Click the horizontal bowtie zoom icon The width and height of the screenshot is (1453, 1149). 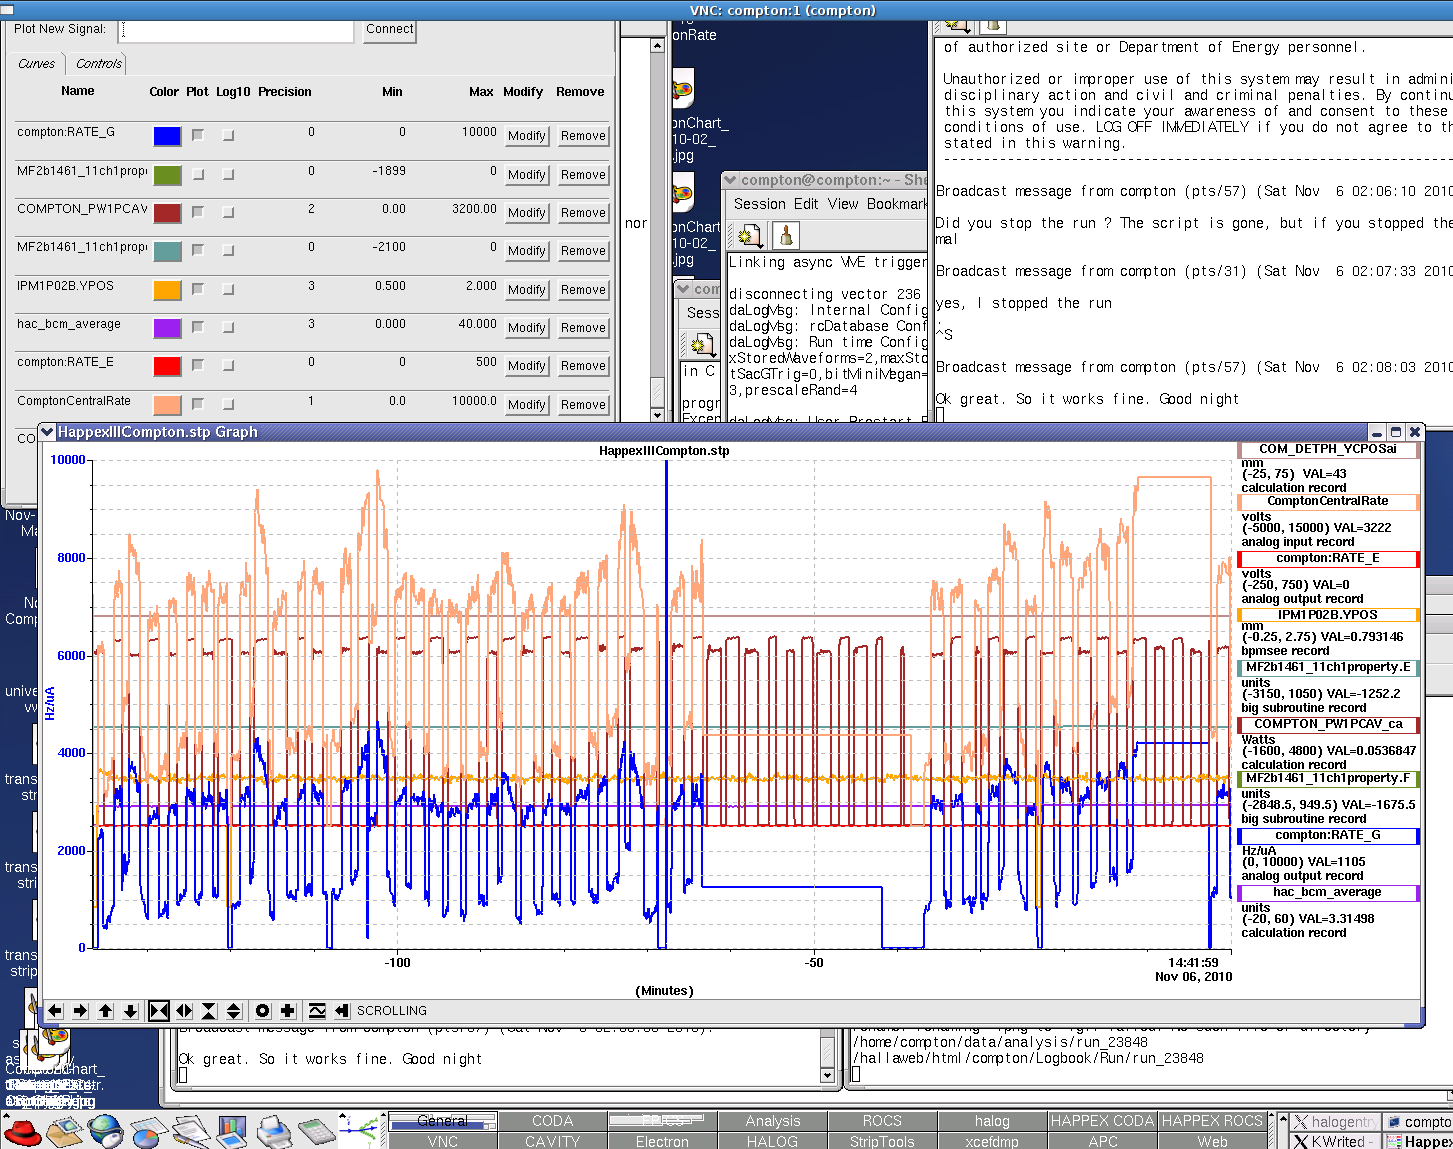click(159, 1011)
